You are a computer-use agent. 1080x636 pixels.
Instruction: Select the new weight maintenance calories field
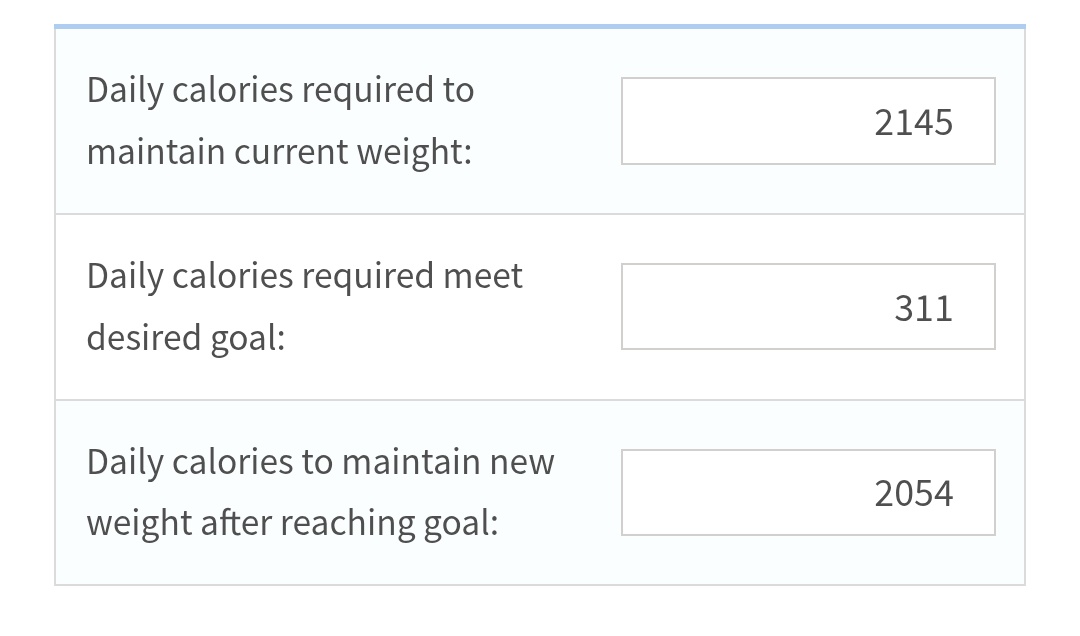pyautogui.click(x=808, y=493)
